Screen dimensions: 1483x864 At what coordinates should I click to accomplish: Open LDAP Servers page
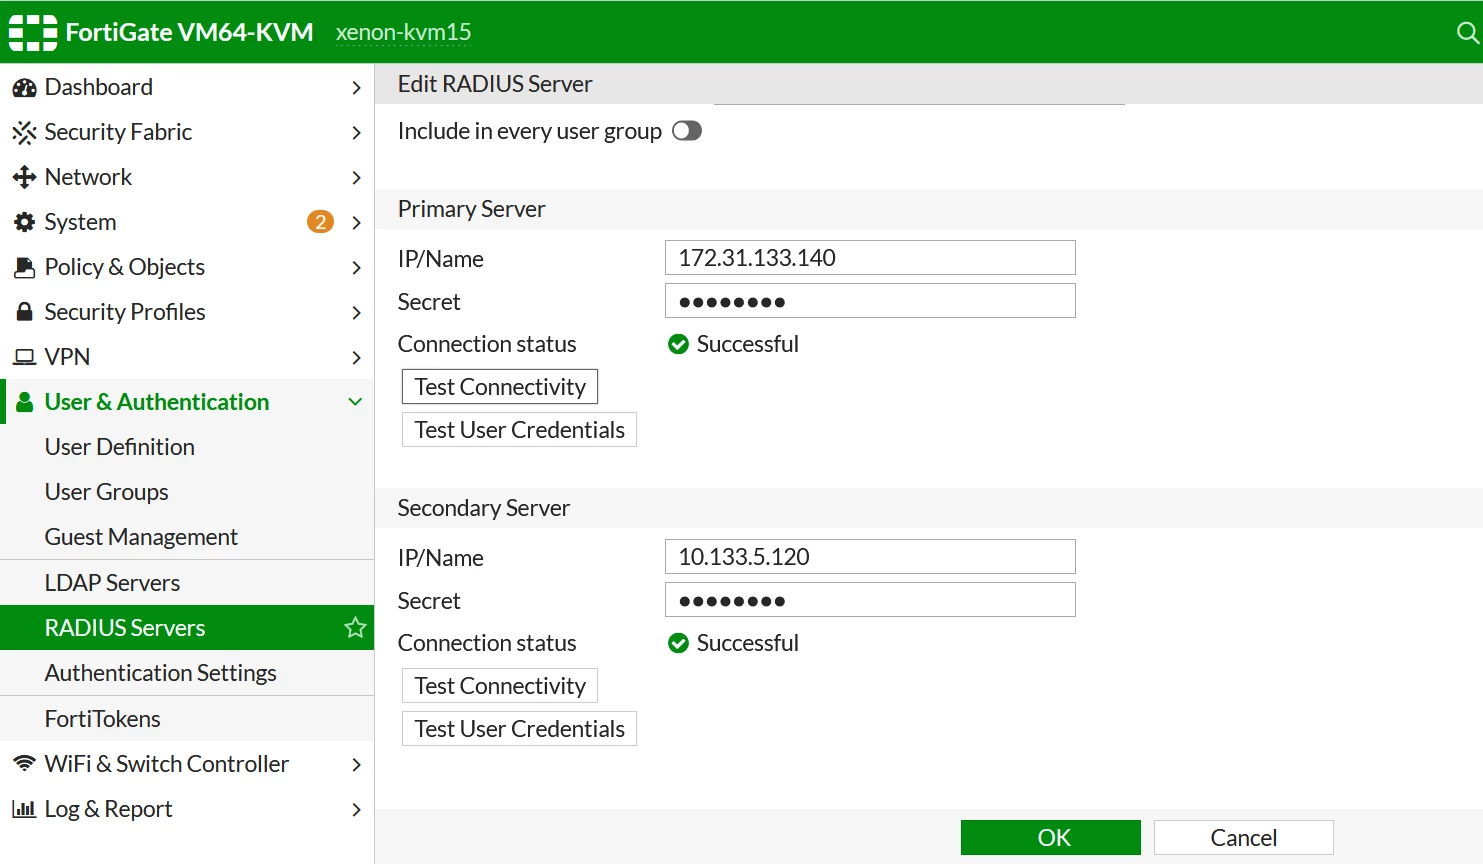click(187, 583)
